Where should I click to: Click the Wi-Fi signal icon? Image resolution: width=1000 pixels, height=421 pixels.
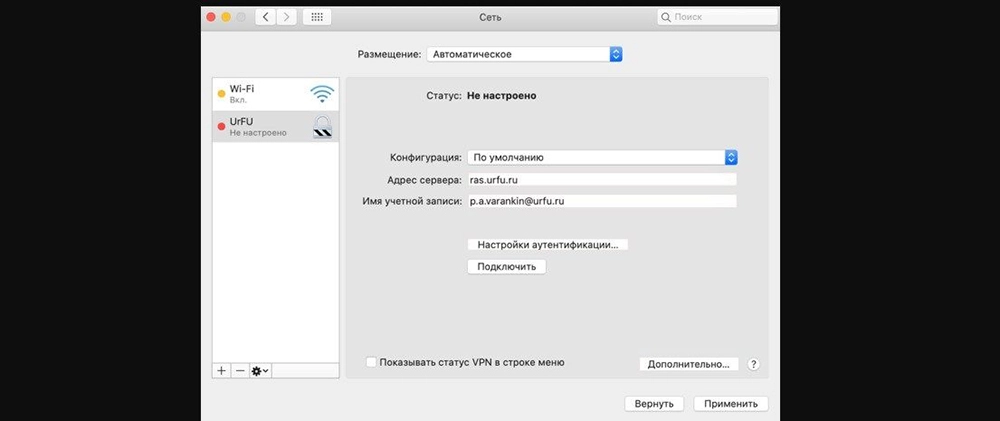322,95
